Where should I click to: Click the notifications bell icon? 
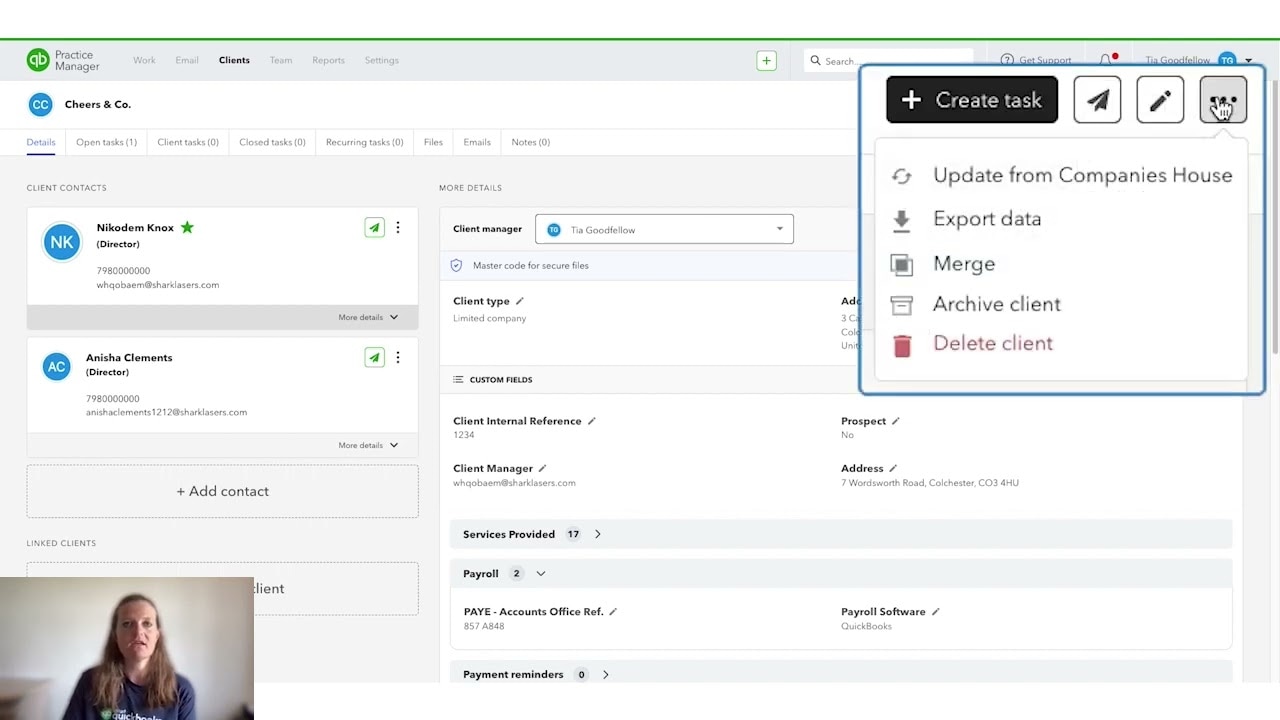(x=1106, y=61)
